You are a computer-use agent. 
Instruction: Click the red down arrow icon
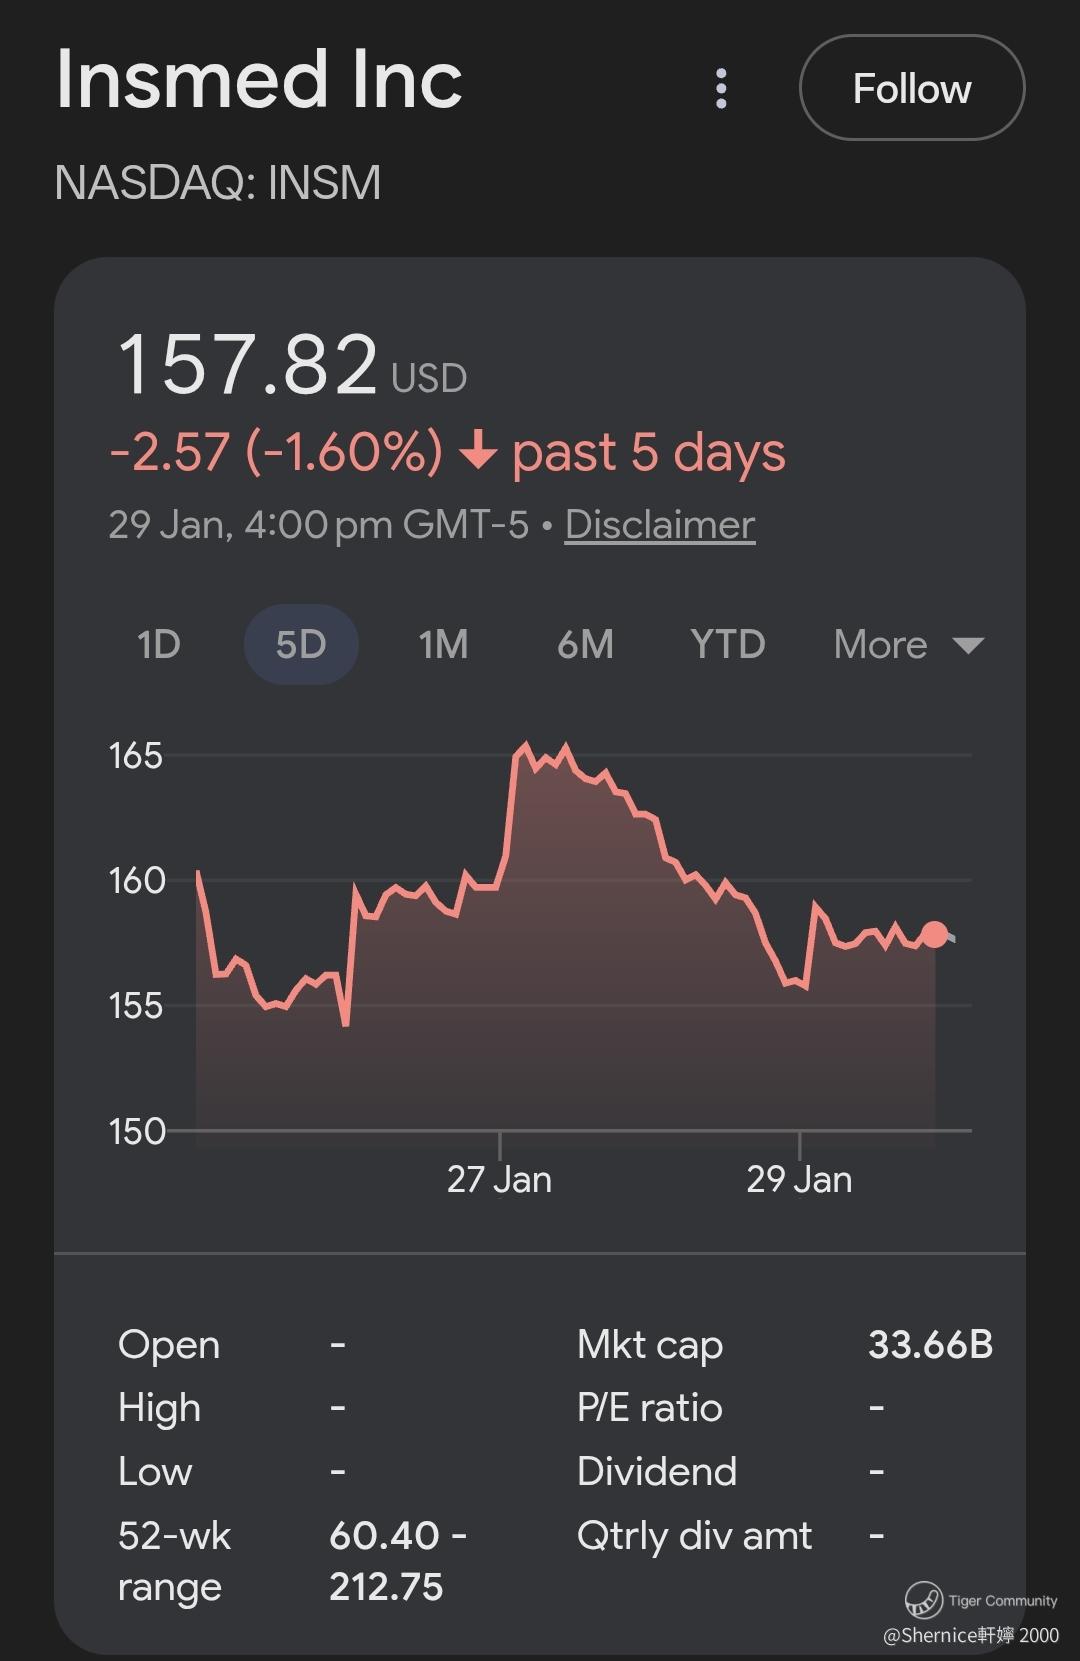click(x=478, y=453)
